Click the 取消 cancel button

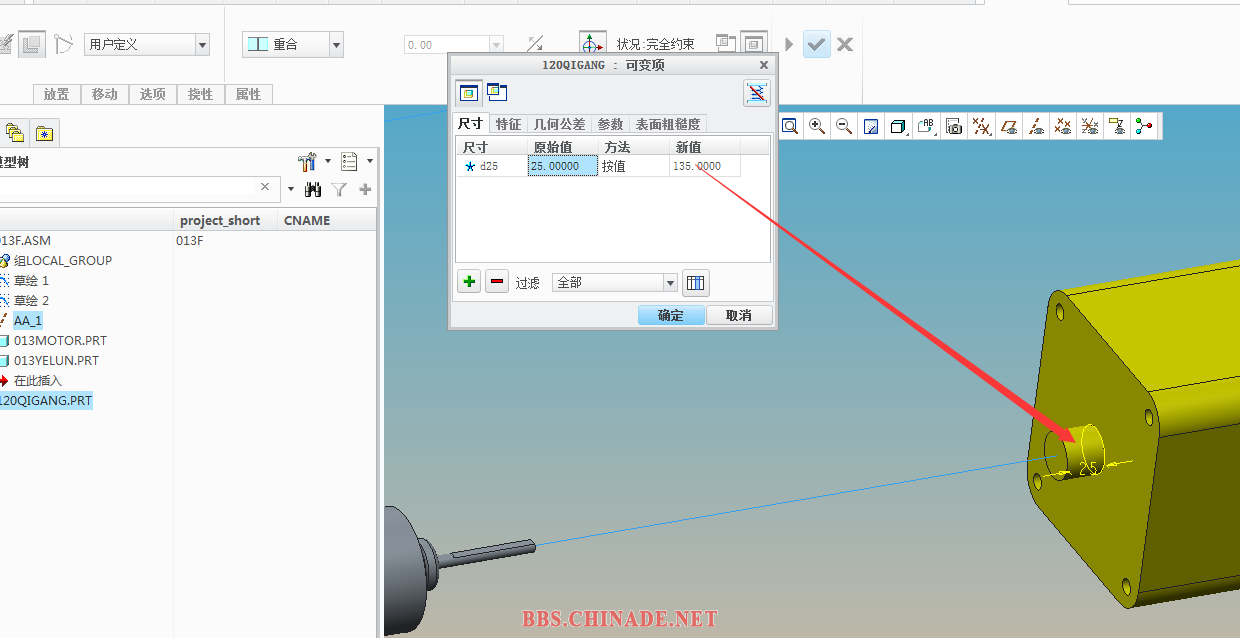pyautogui.click(x=738, y=315)
